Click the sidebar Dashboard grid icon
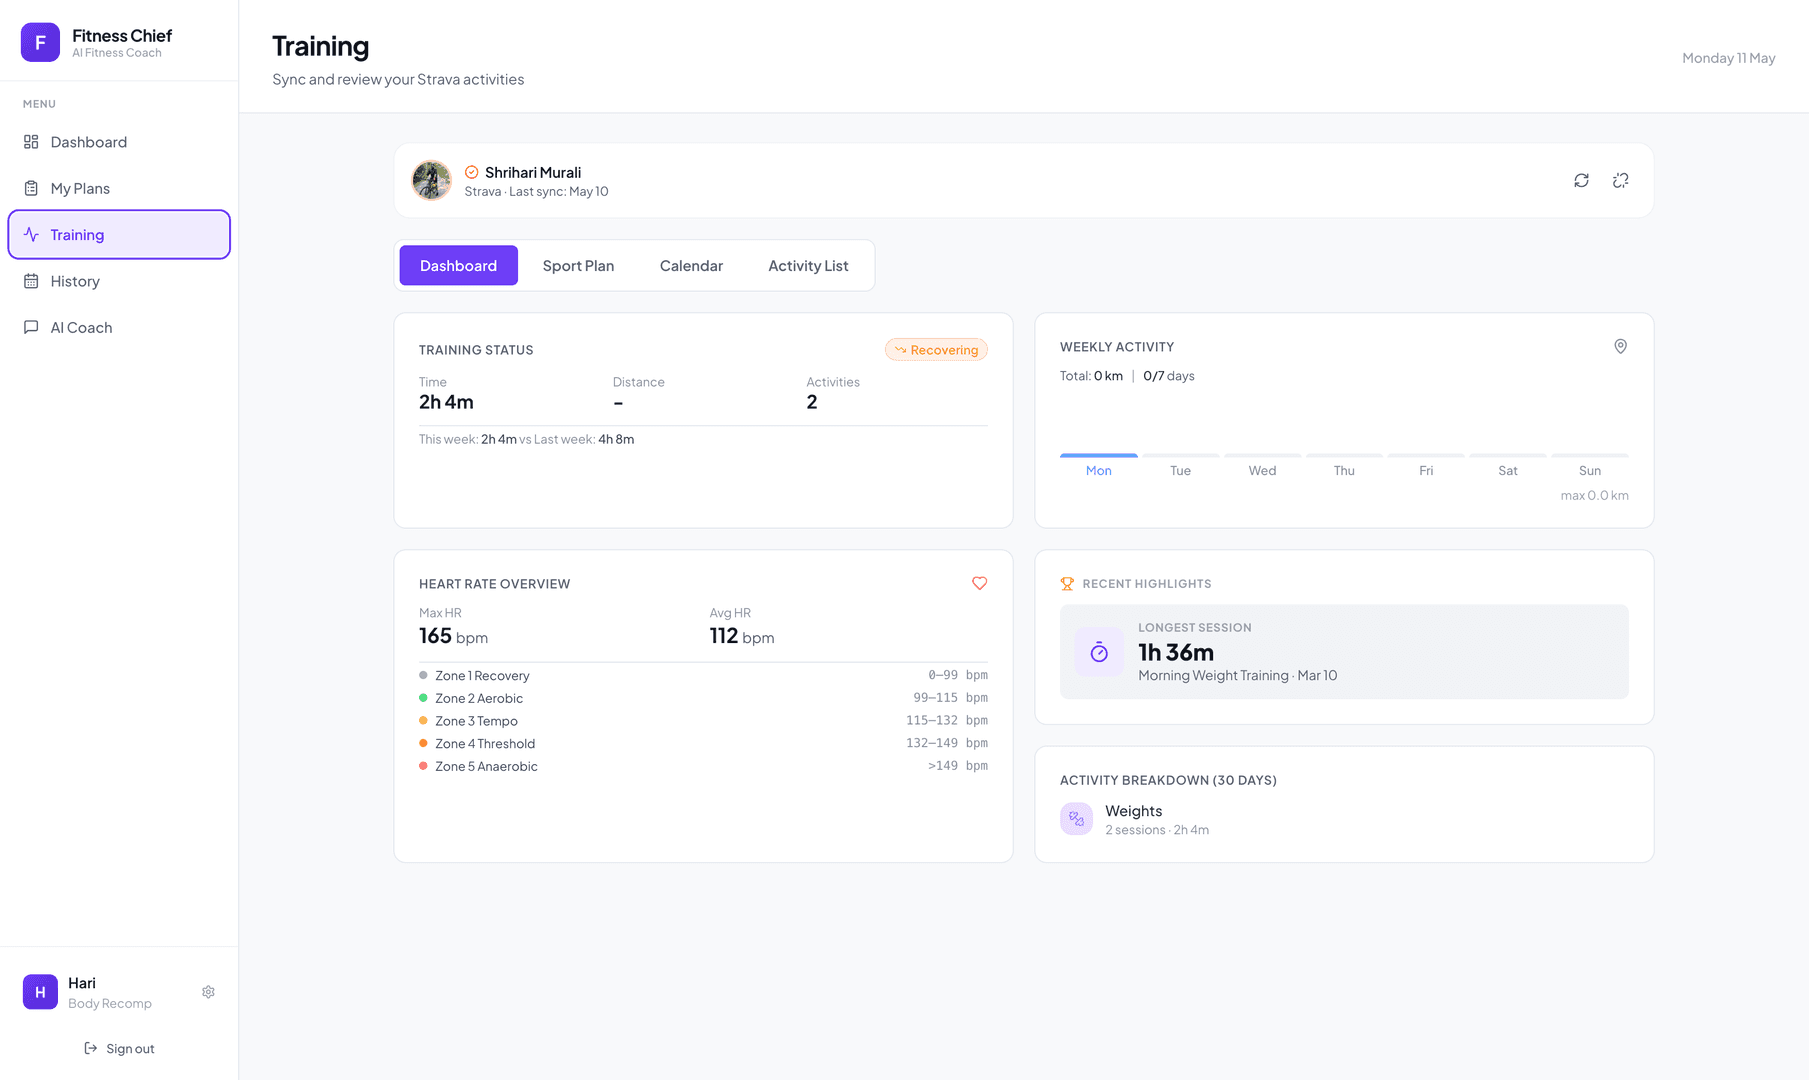The width and height of the screenshot is (1809, 1080). coord(31,142)
